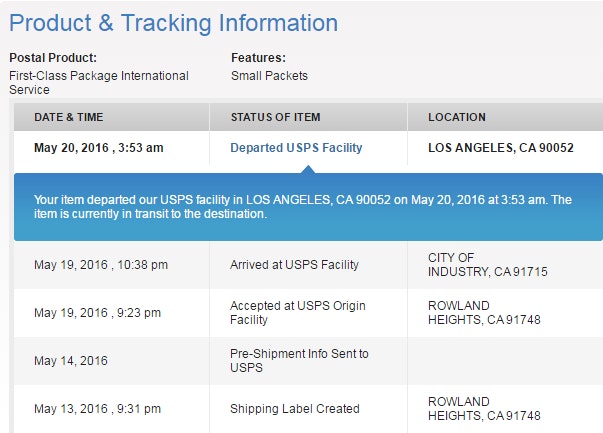This screenshot has width=603, height=433.
Task: Select the May 14, 2016 date cell
Action: 70,361
